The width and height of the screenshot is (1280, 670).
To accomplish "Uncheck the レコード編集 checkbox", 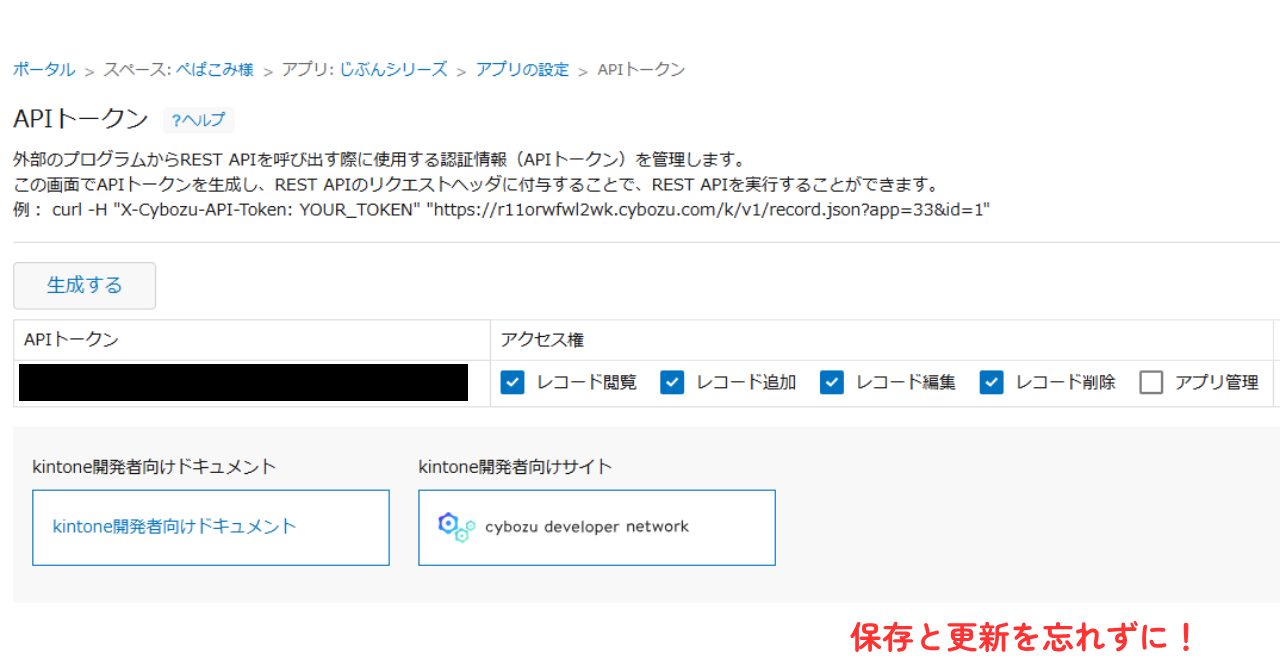I will (x=832, y=382).
